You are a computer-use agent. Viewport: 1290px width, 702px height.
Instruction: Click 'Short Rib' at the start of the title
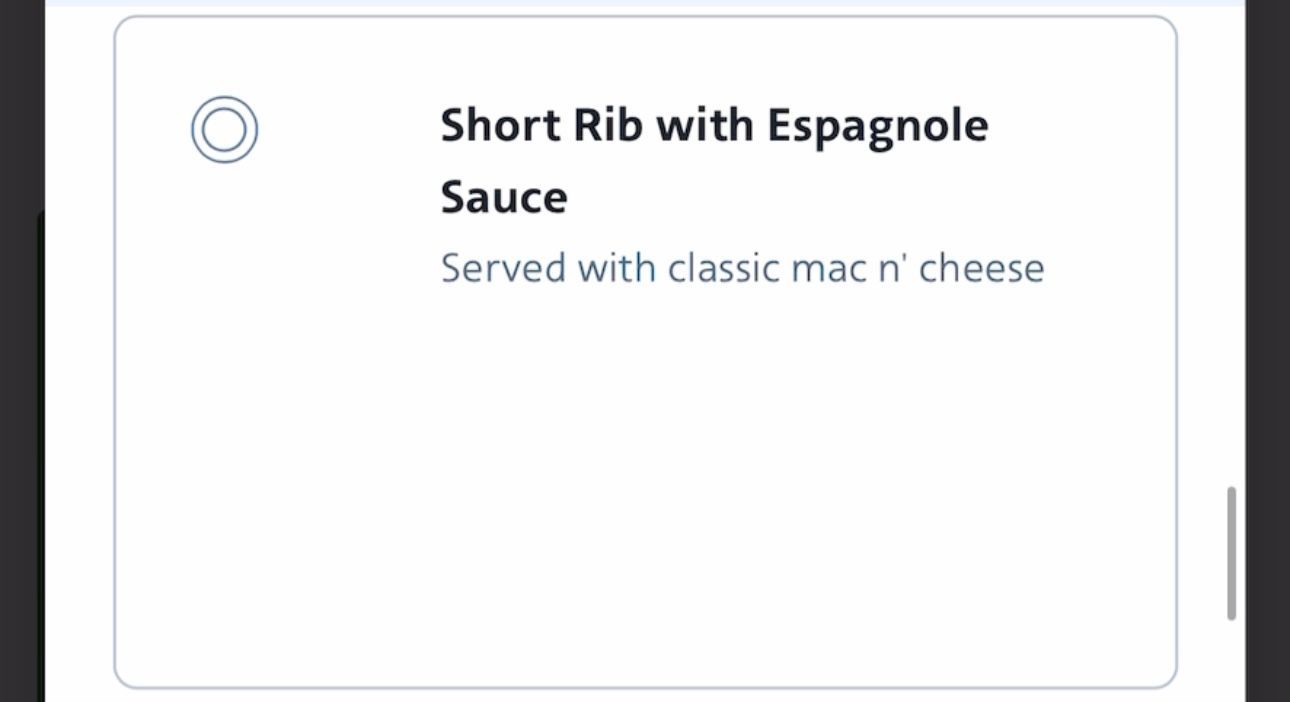click(x=541, y=125)
